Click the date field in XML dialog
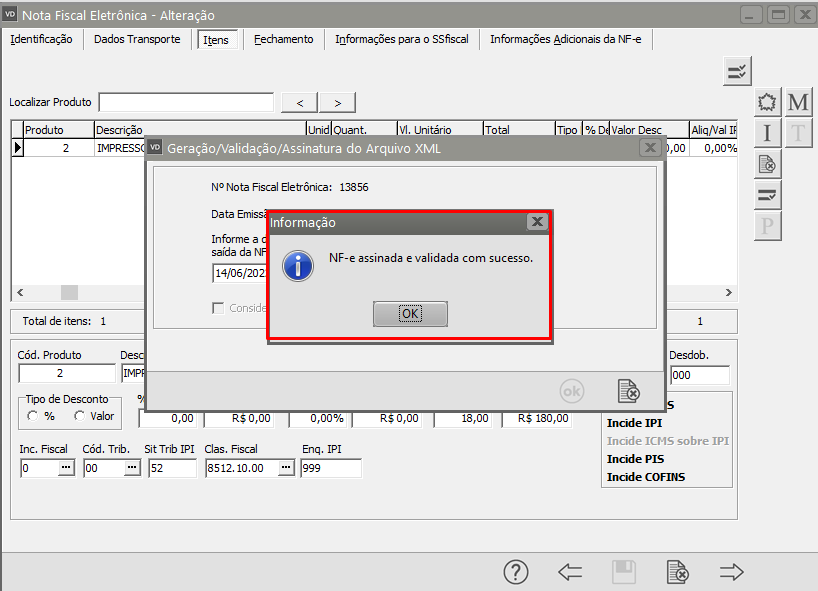The height and width of the screenshot is (591, 818). pos(240,273)
